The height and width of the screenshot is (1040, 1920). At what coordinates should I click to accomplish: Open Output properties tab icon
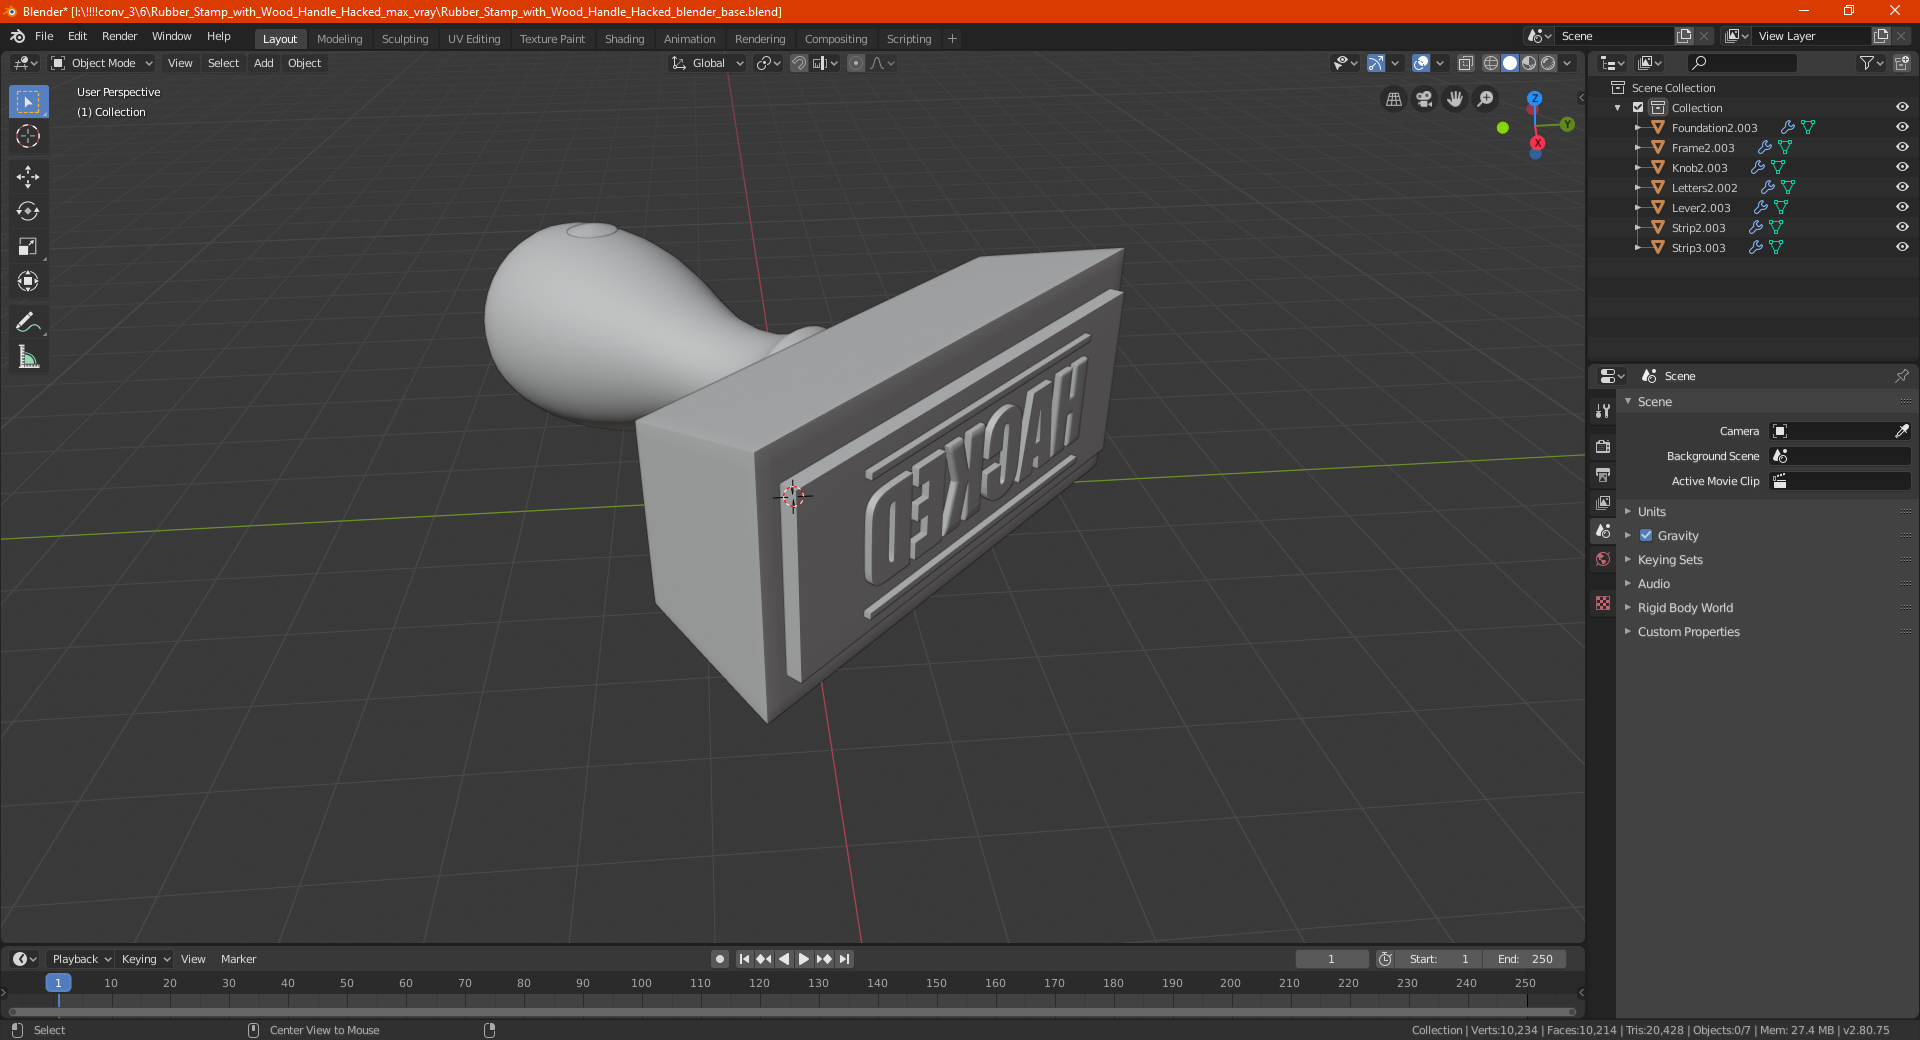tap(1603, 474)
